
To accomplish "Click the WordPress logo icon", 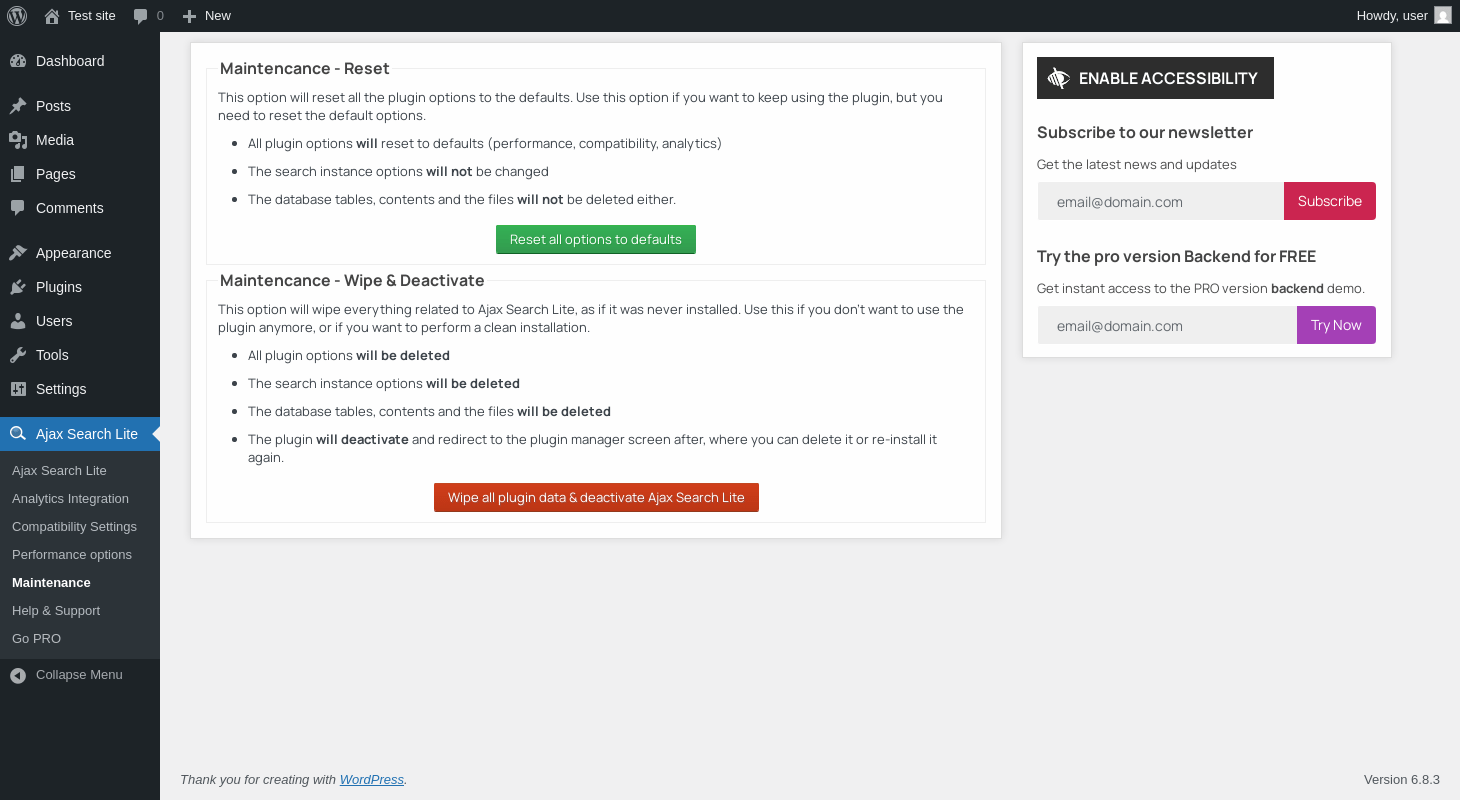I will 17,15.
